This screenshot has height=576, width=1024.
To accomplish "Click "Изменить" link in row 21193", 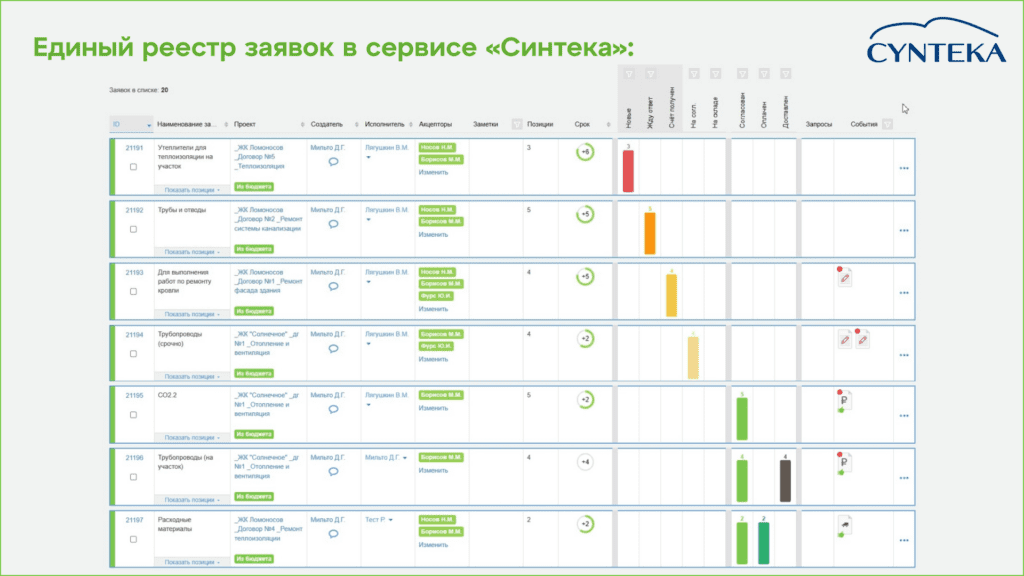I will point(433,309).
